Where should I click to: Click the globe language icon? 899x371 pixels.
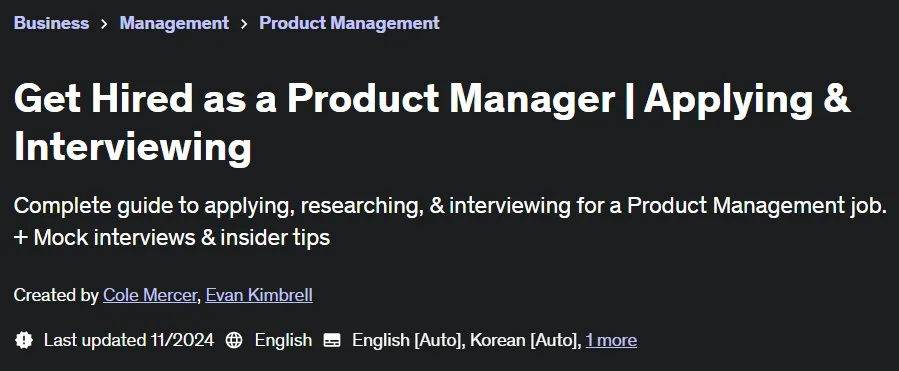tap(234, 340)
